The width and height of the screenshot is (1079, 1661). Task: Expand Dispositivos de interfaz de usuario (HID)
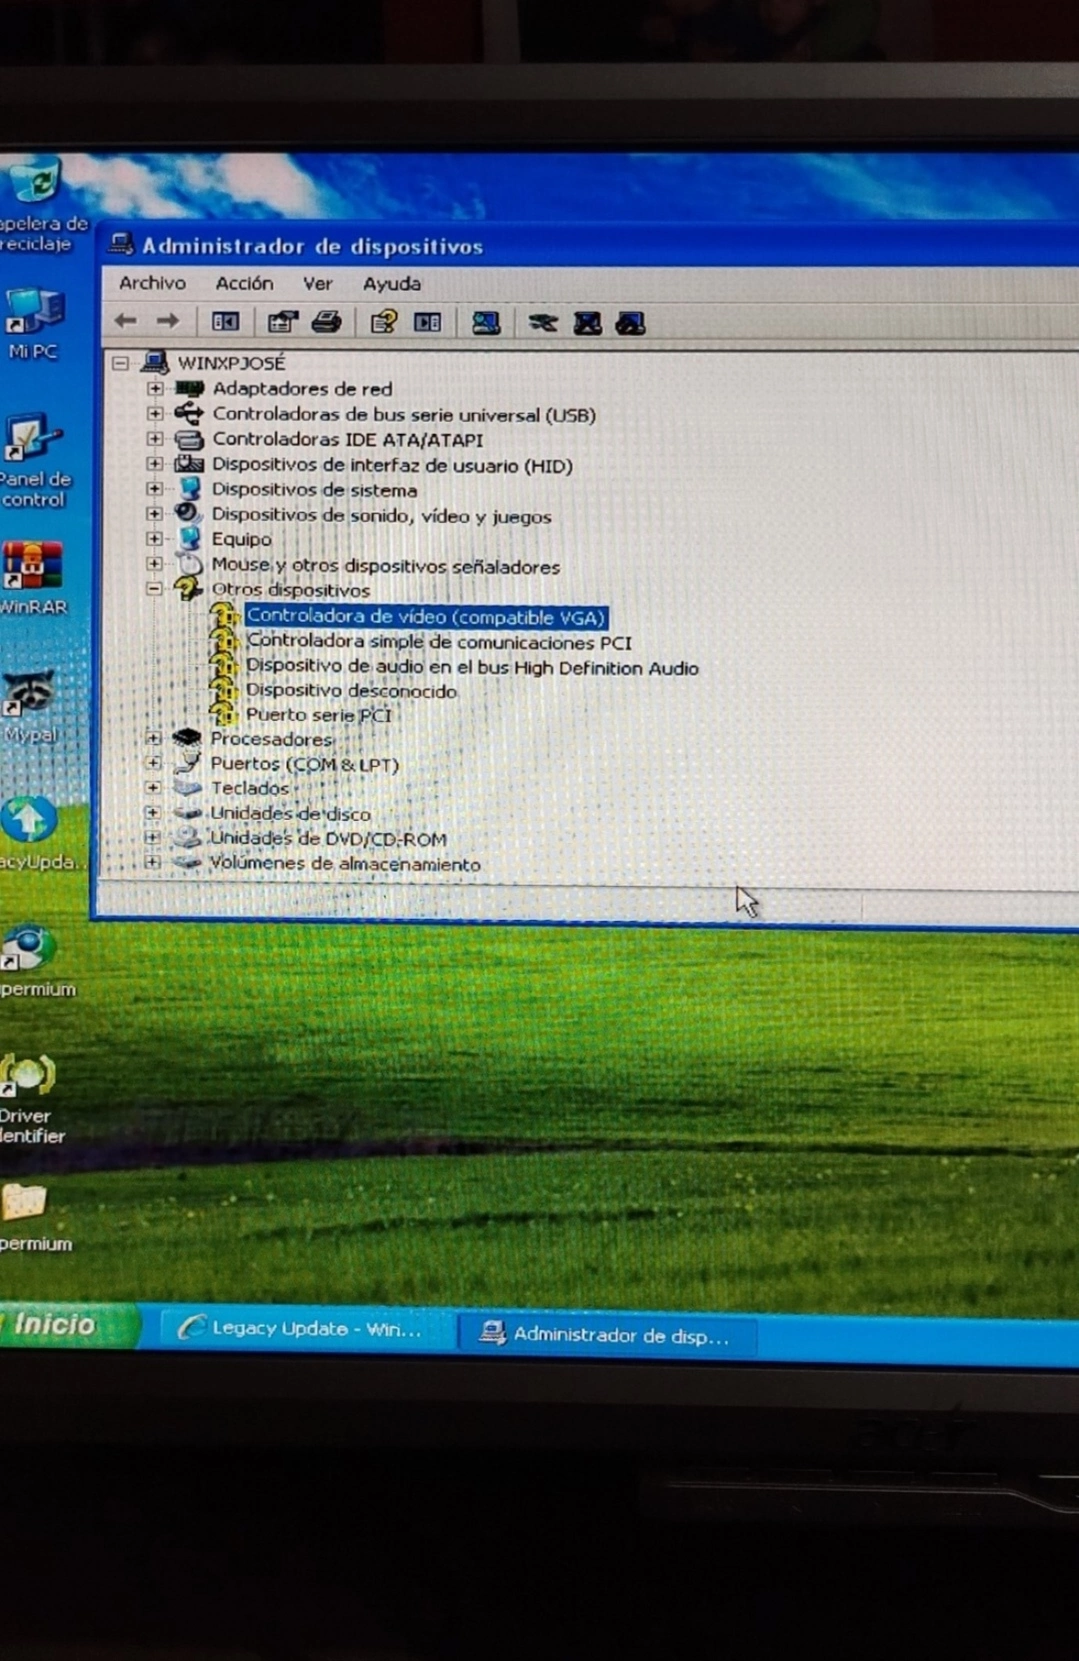(154, 464)
